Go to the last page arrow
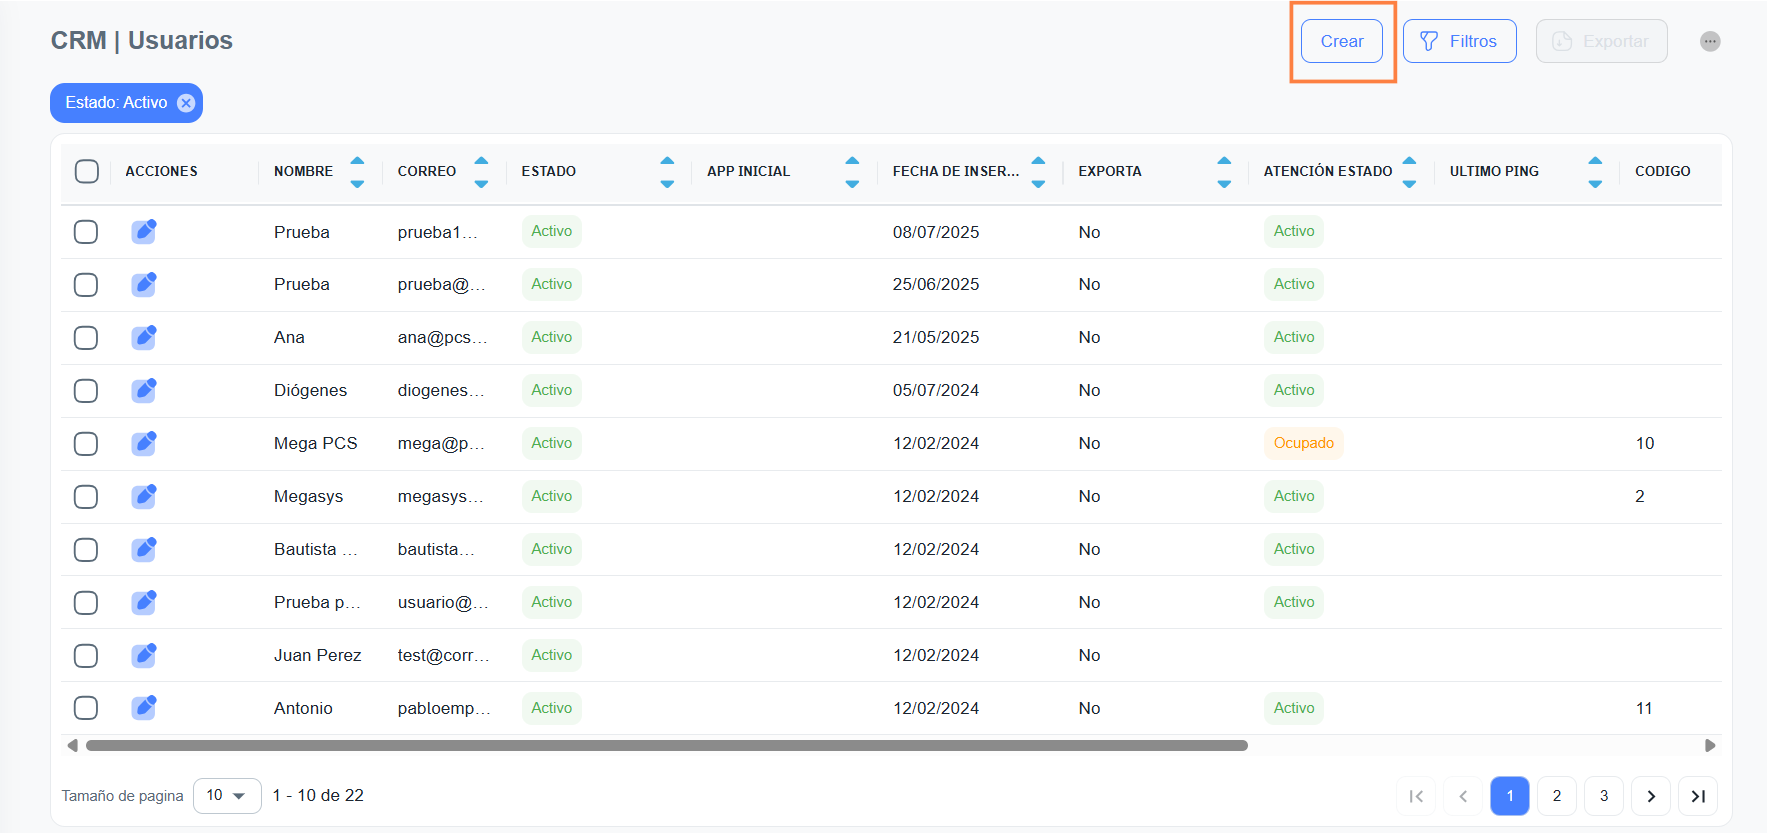Viewport: 1767px width, 833px height. tap(1697, 796)
